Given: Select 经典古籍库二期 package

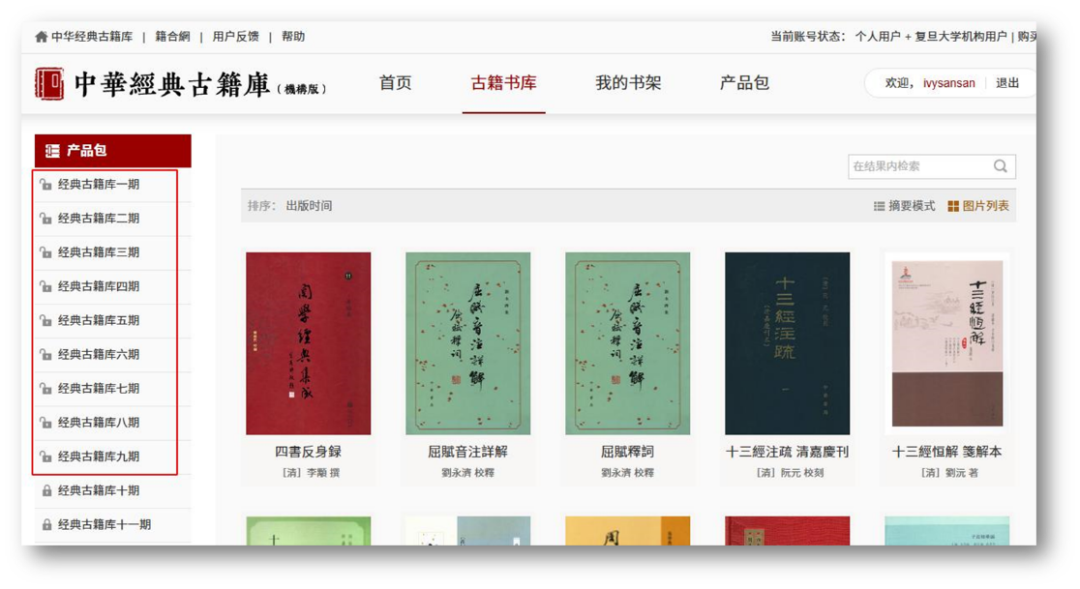Looking at the screenshot, I should click(x=98, y=218).
